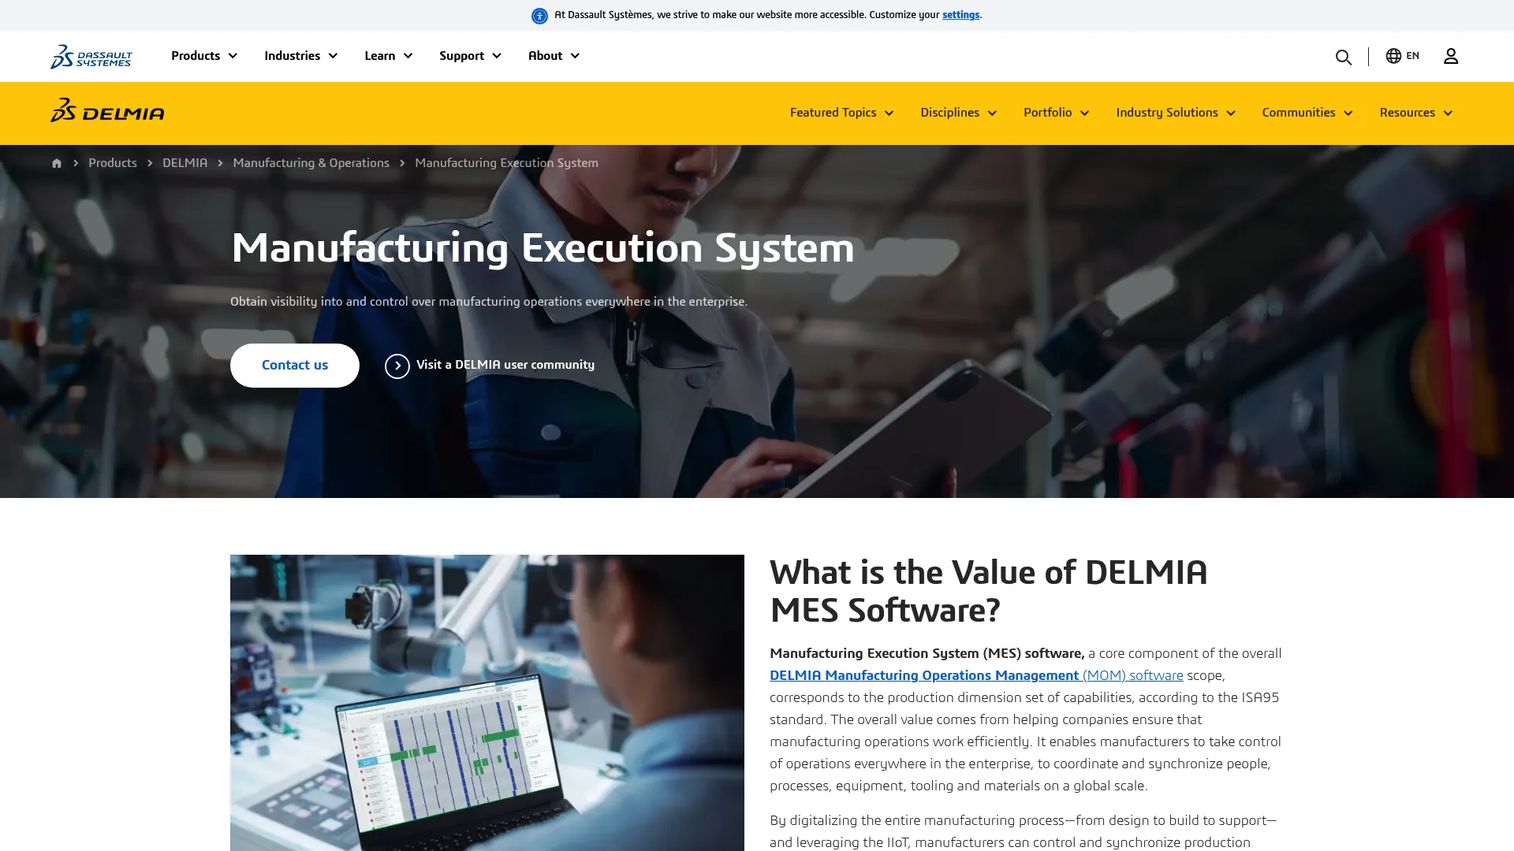This screenshot has width=1514, height=851.
Task: Go to Products breadcrumb
Action: (x=113, y=163)
